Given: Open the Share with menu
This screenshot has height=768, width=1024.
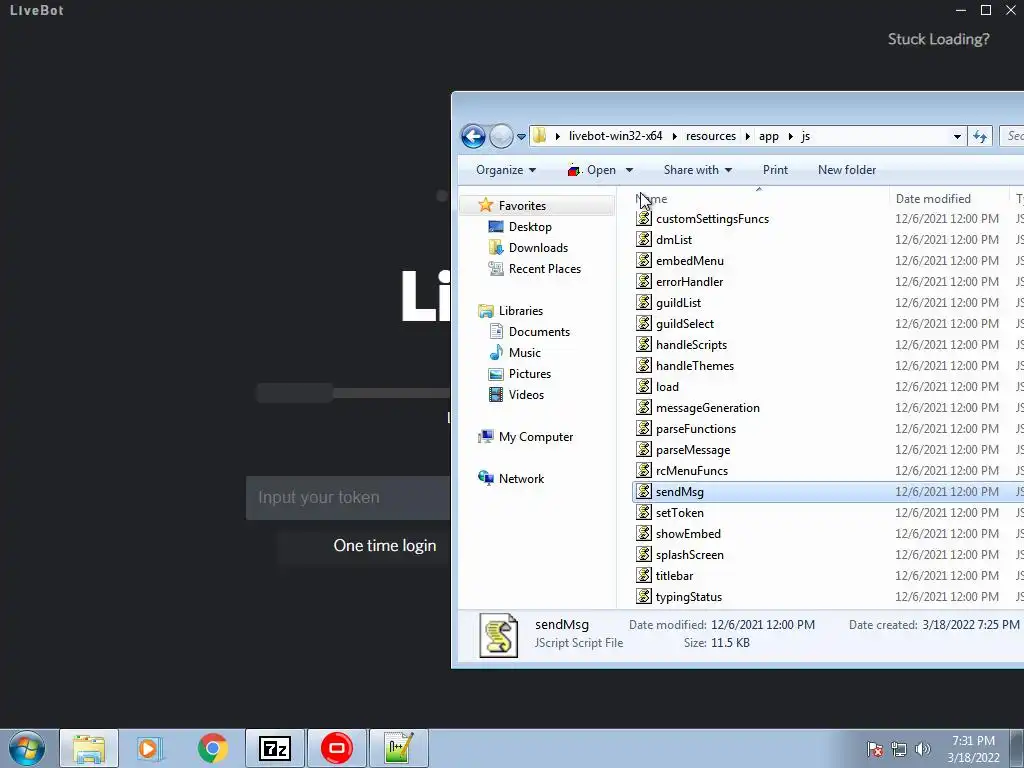Looking at the screenshot, I should (x=697, y=170).
